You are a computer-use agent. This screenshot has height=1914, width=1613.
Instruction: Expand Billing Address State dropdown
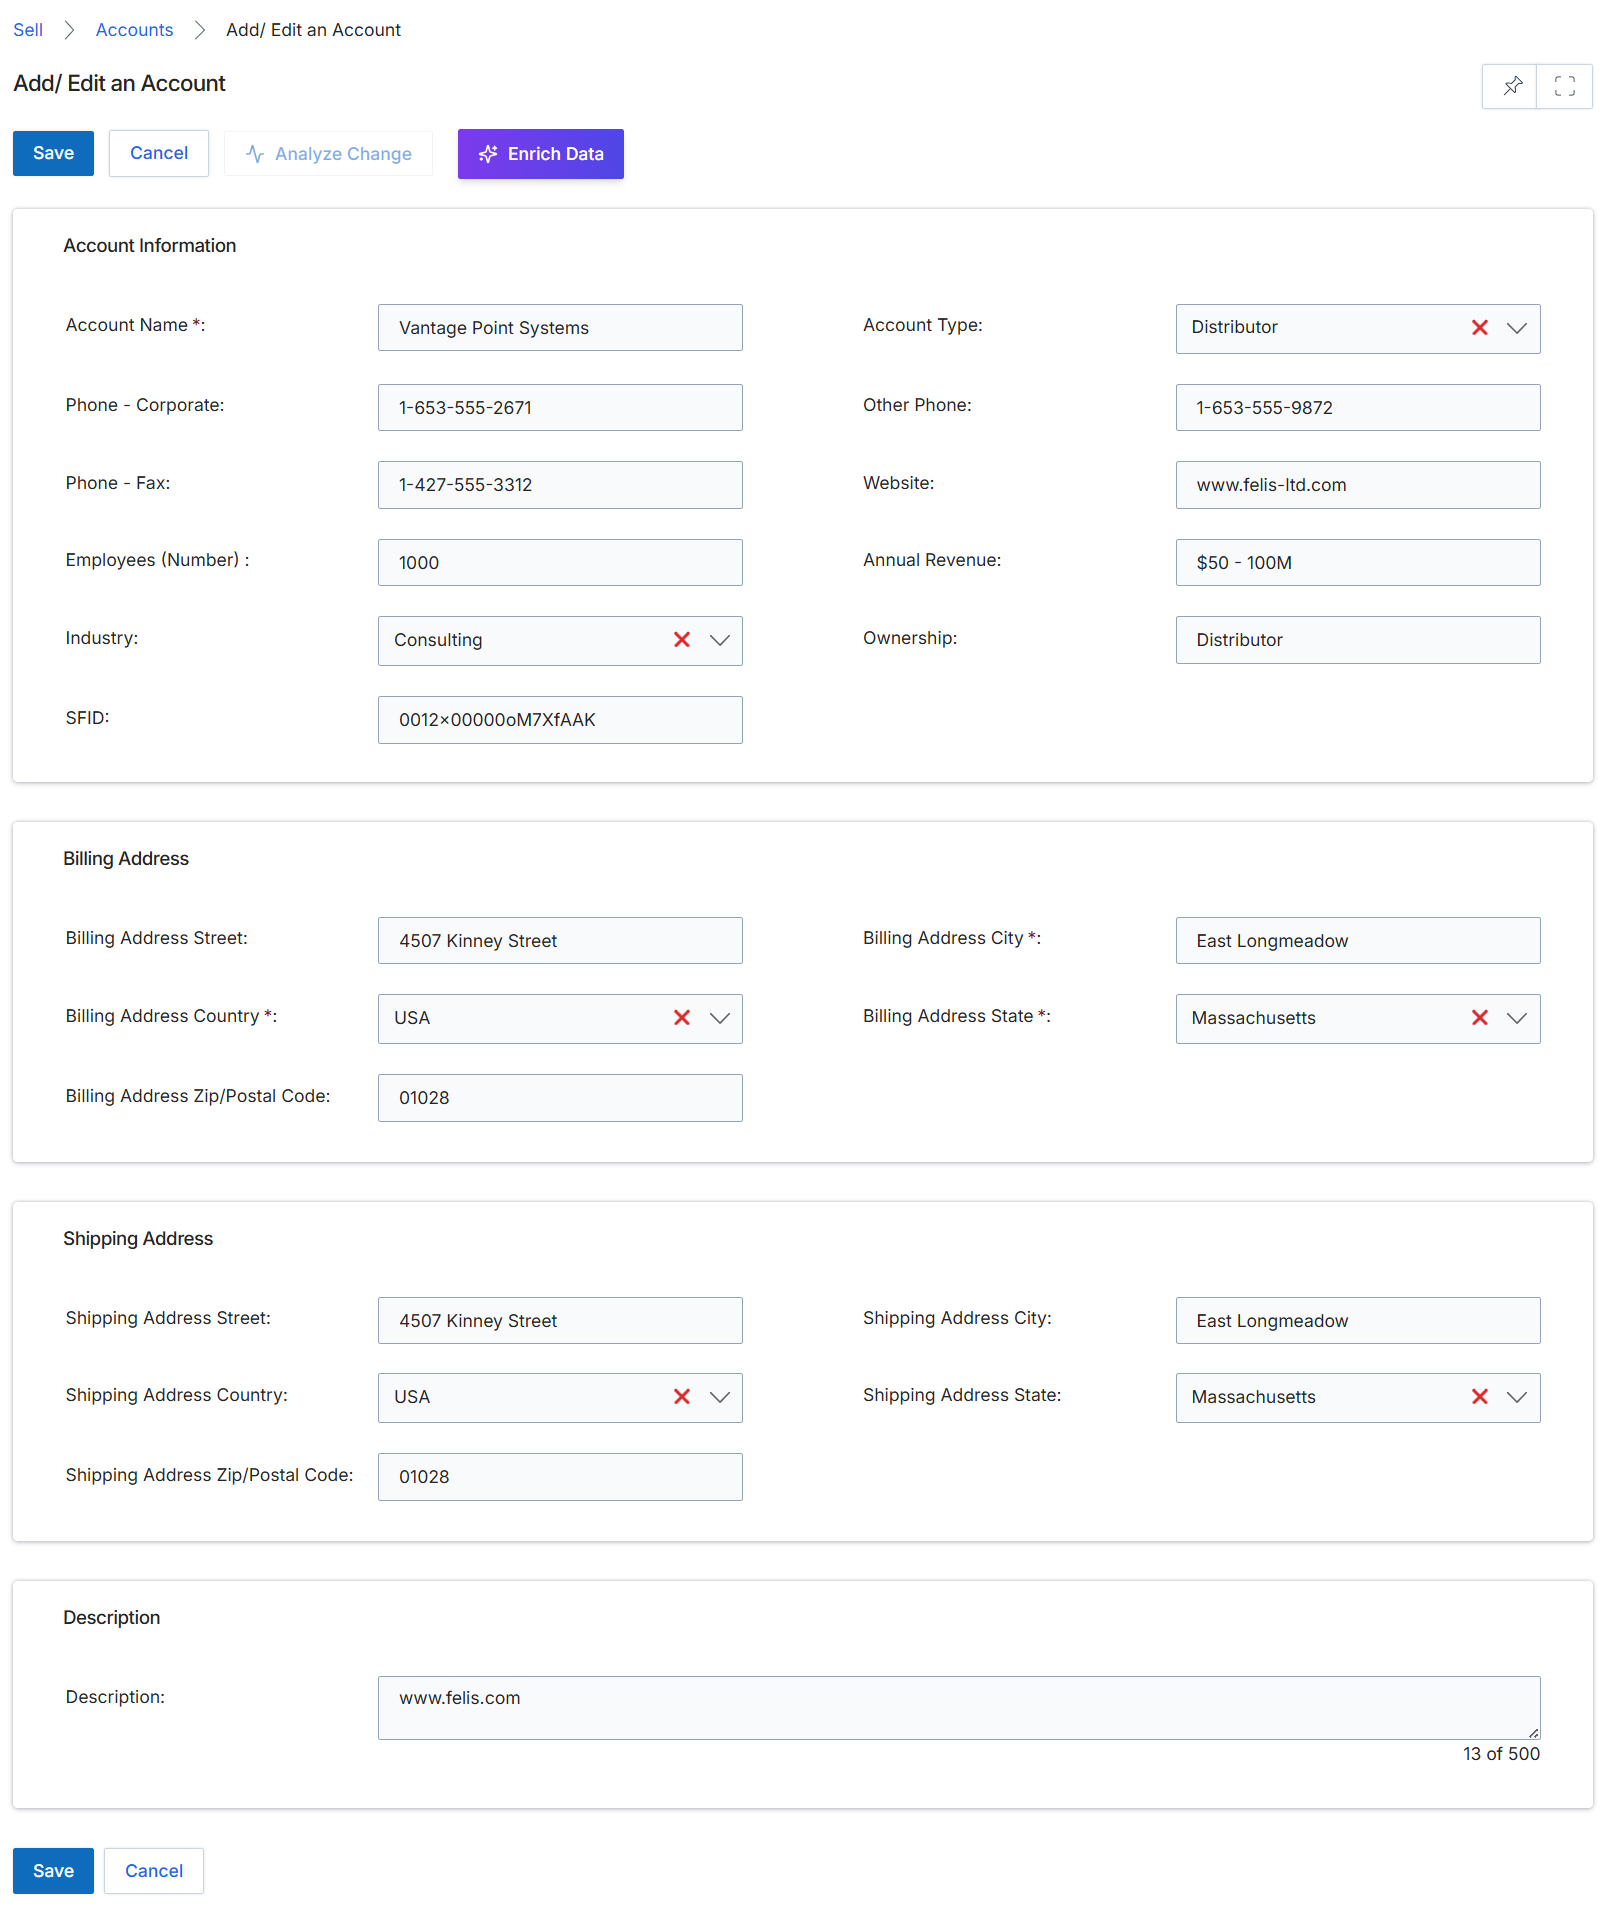click(x=1516, y=1018)
